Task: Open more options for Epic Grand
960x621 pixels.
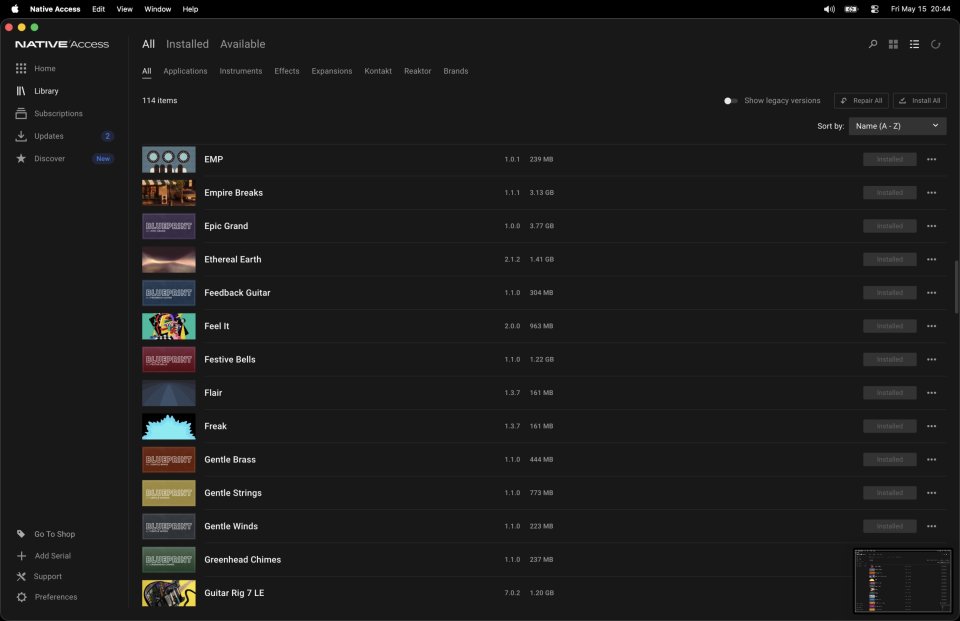Action: click(x=931, y=226)
